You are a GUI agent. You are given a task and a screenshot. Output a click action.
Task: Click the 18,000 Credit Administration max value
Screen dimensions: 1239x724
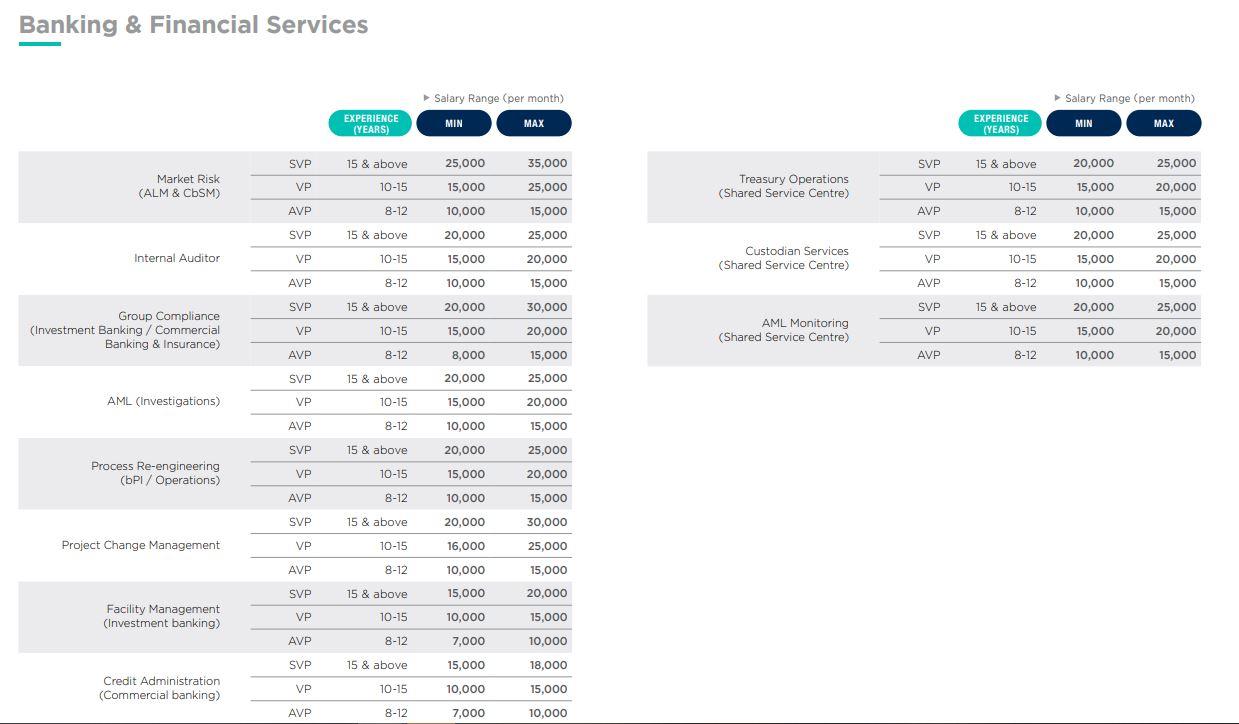pyautogui.click(x=547, y=665)
